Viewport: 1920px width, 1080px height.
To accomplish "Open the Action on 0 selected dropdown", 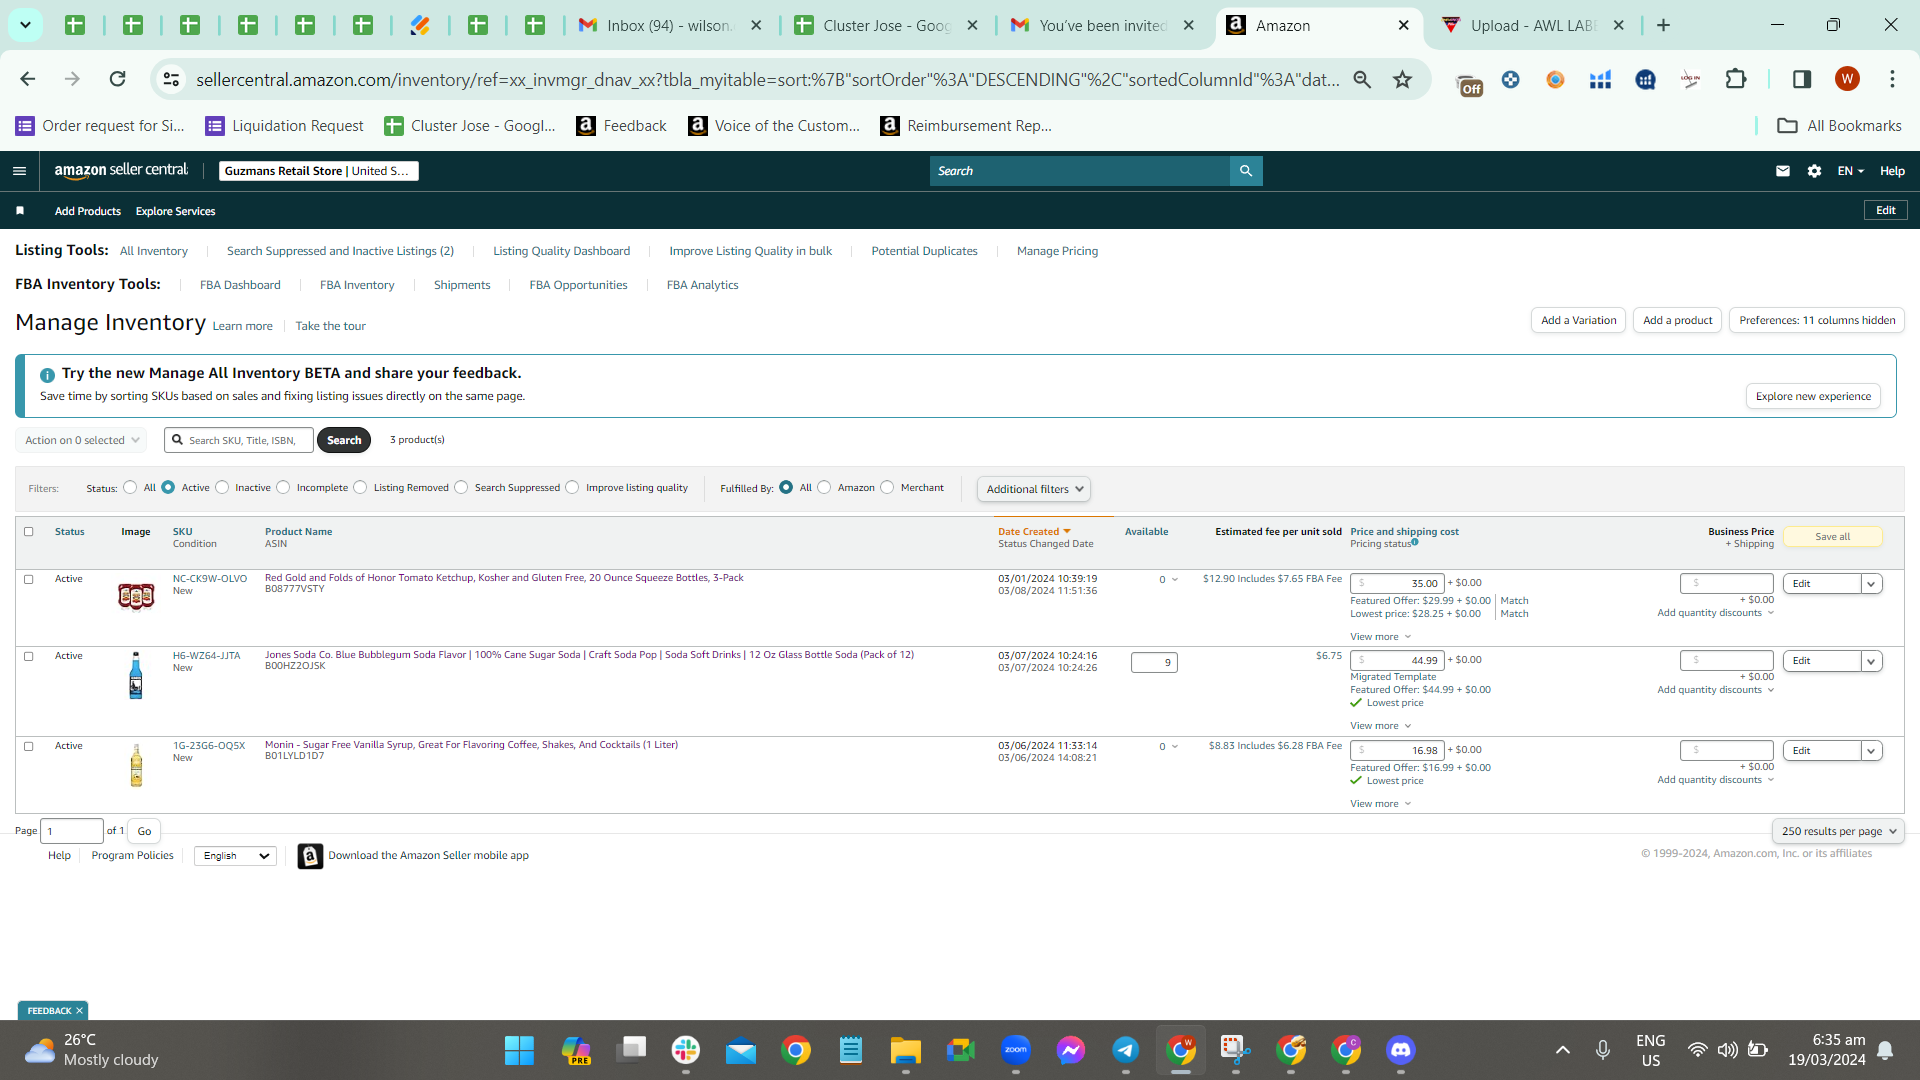I will (x=81, y=440).
